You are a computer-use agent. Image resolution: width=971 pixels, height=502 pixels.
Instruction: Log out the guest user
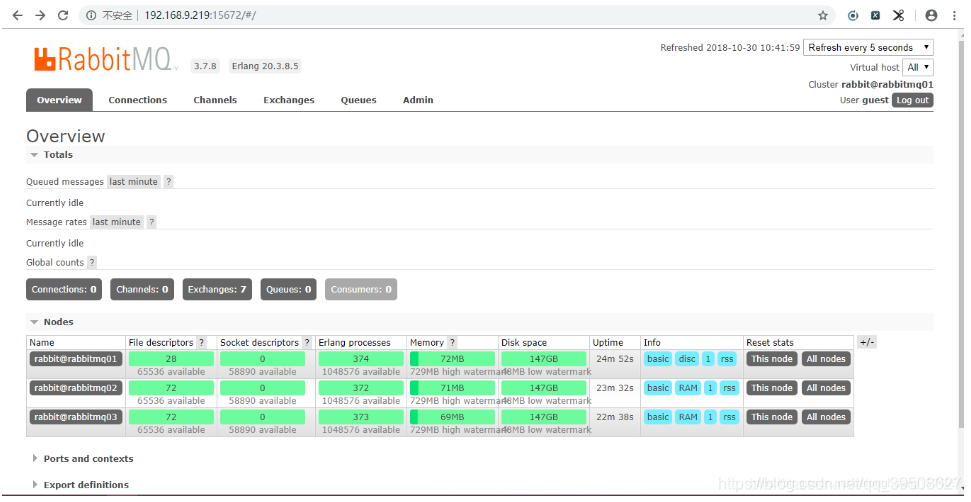coord(912,100)
